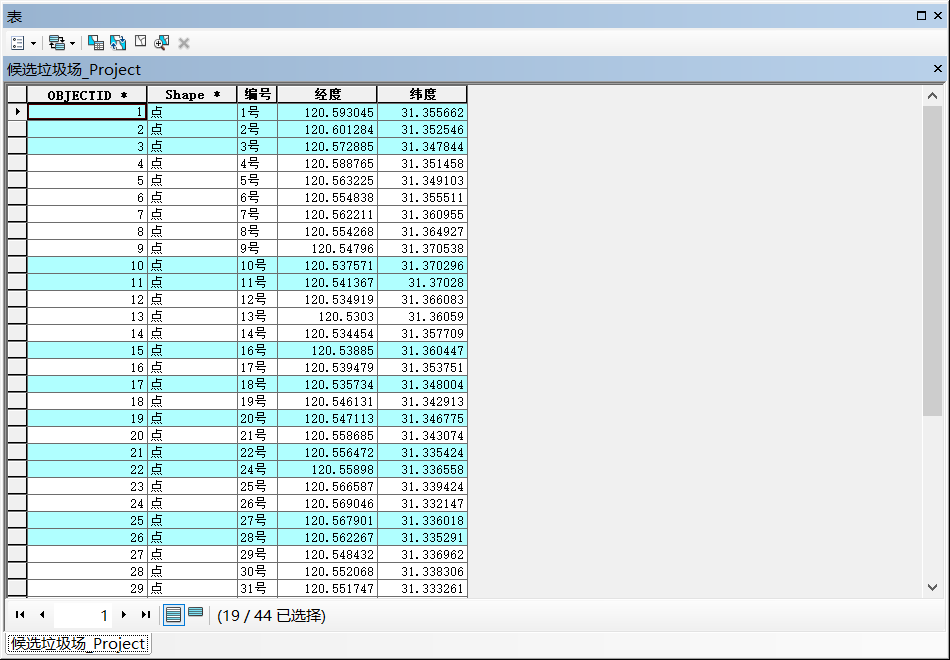Image resolution: width=950 pixels, height=660 pixels.
Task: Close the 候选垃圾场_Project table pane
Action: tap(937, 69)
